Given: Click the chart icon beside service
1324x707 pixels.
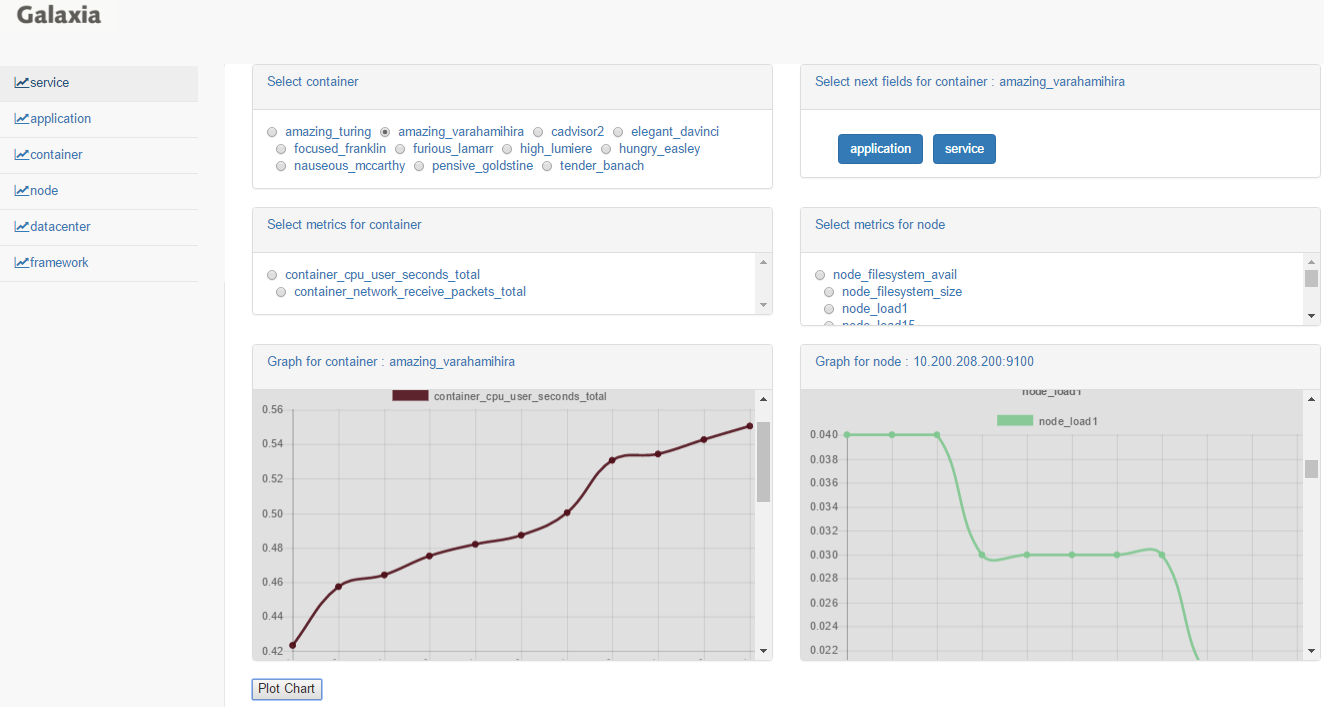Looking at the screenshot, I should tap(21, 83).
